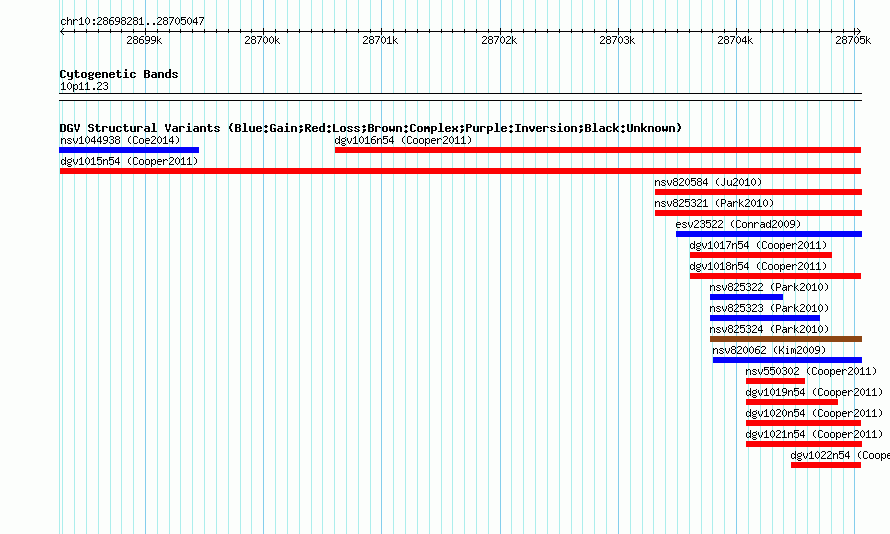Click the brown complex bar under nsv825324
890x534 pixels.
pyautogui.click(x=786, y=339)
